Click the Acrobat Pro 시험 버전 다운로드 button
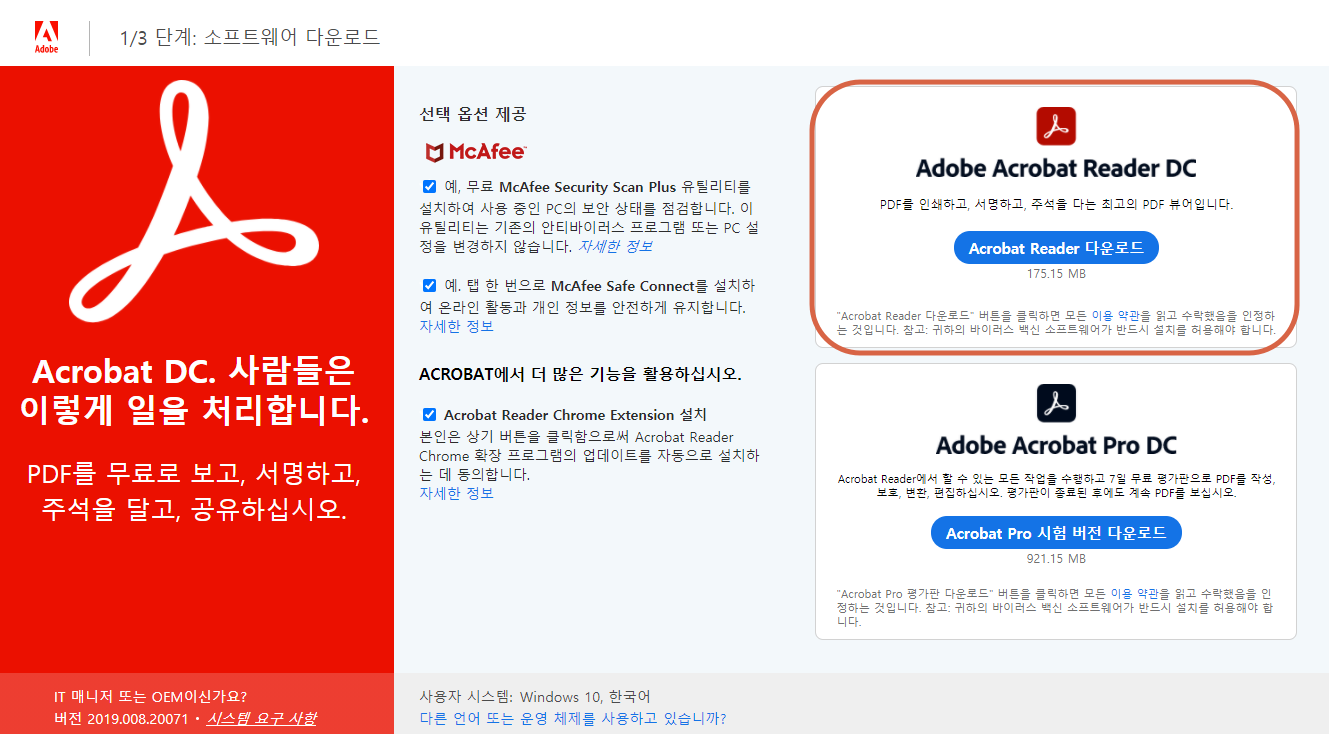The width and height of the screenshot is (1329, 734). pyautogui.click(x=1056, y=533)
